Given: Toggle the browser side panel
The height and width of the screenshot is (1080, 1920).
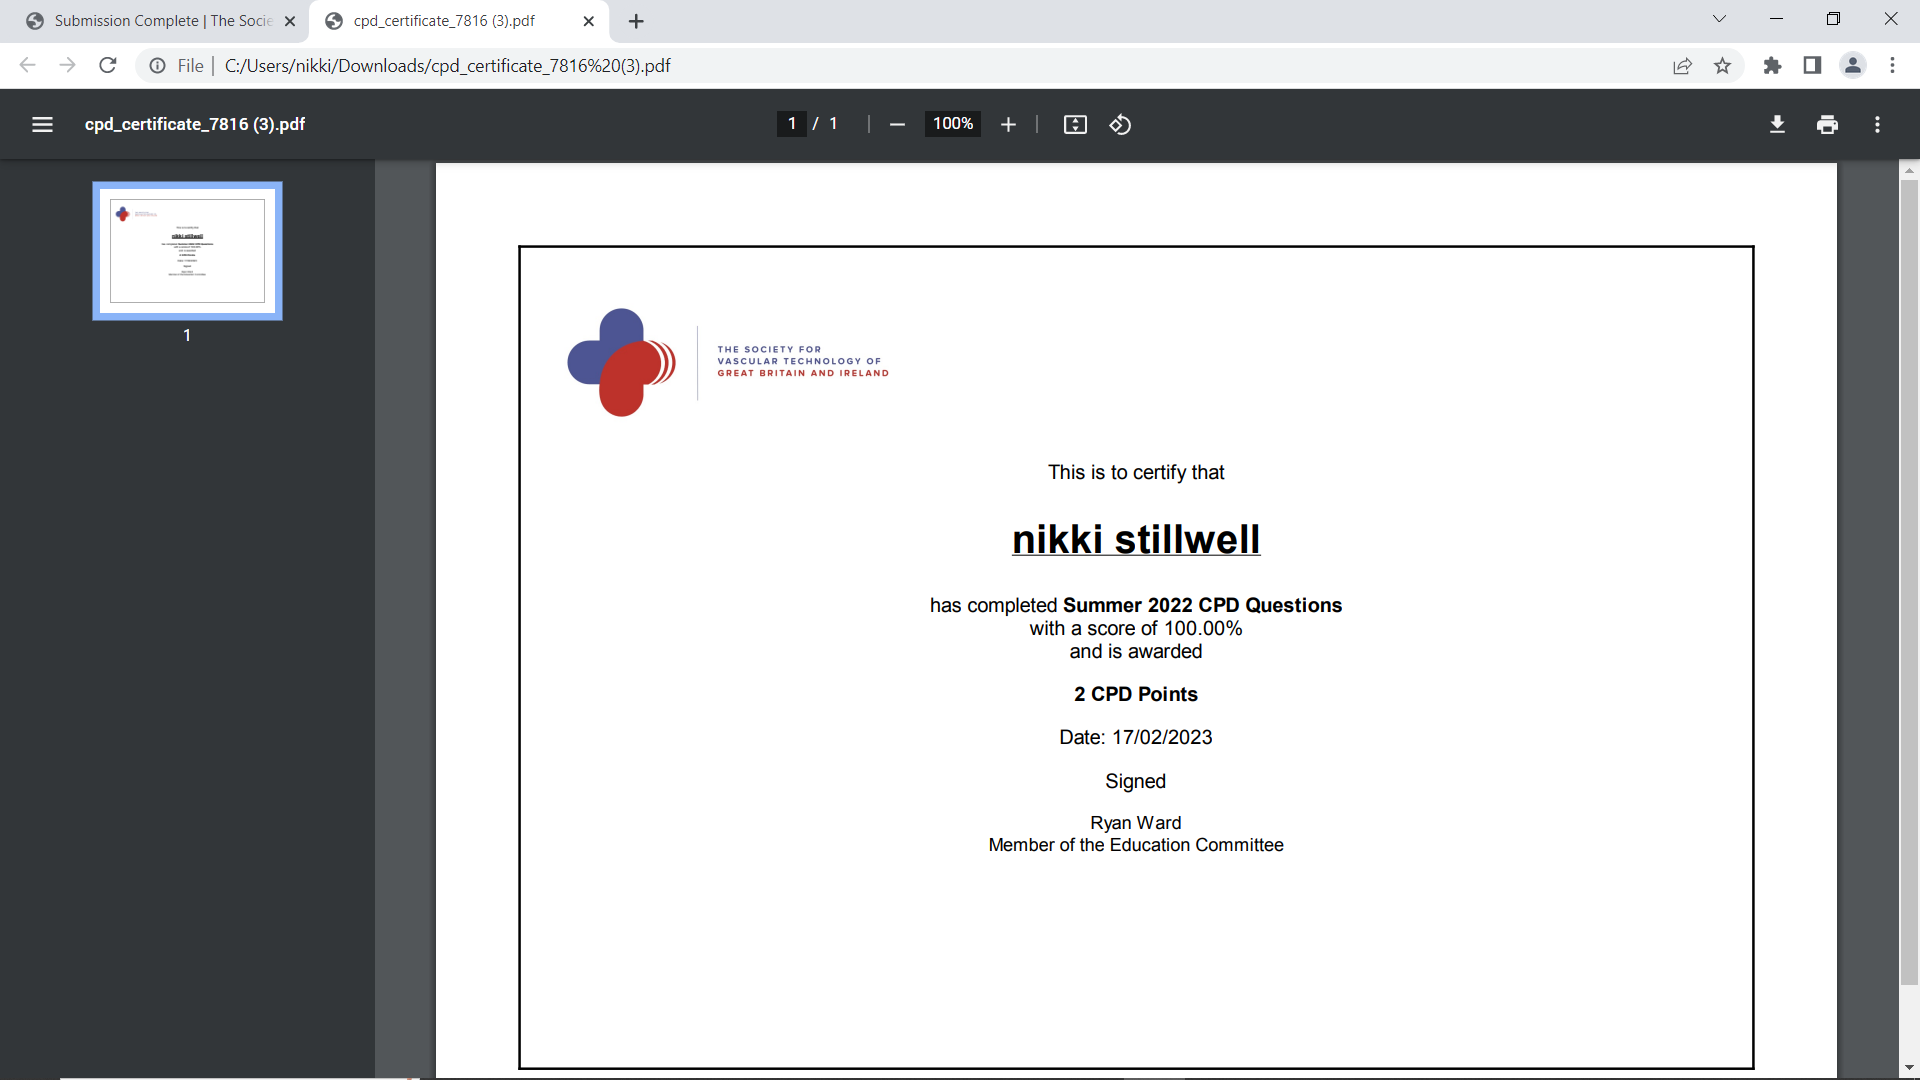Looking at the screenshot, I should [1812, 66].
